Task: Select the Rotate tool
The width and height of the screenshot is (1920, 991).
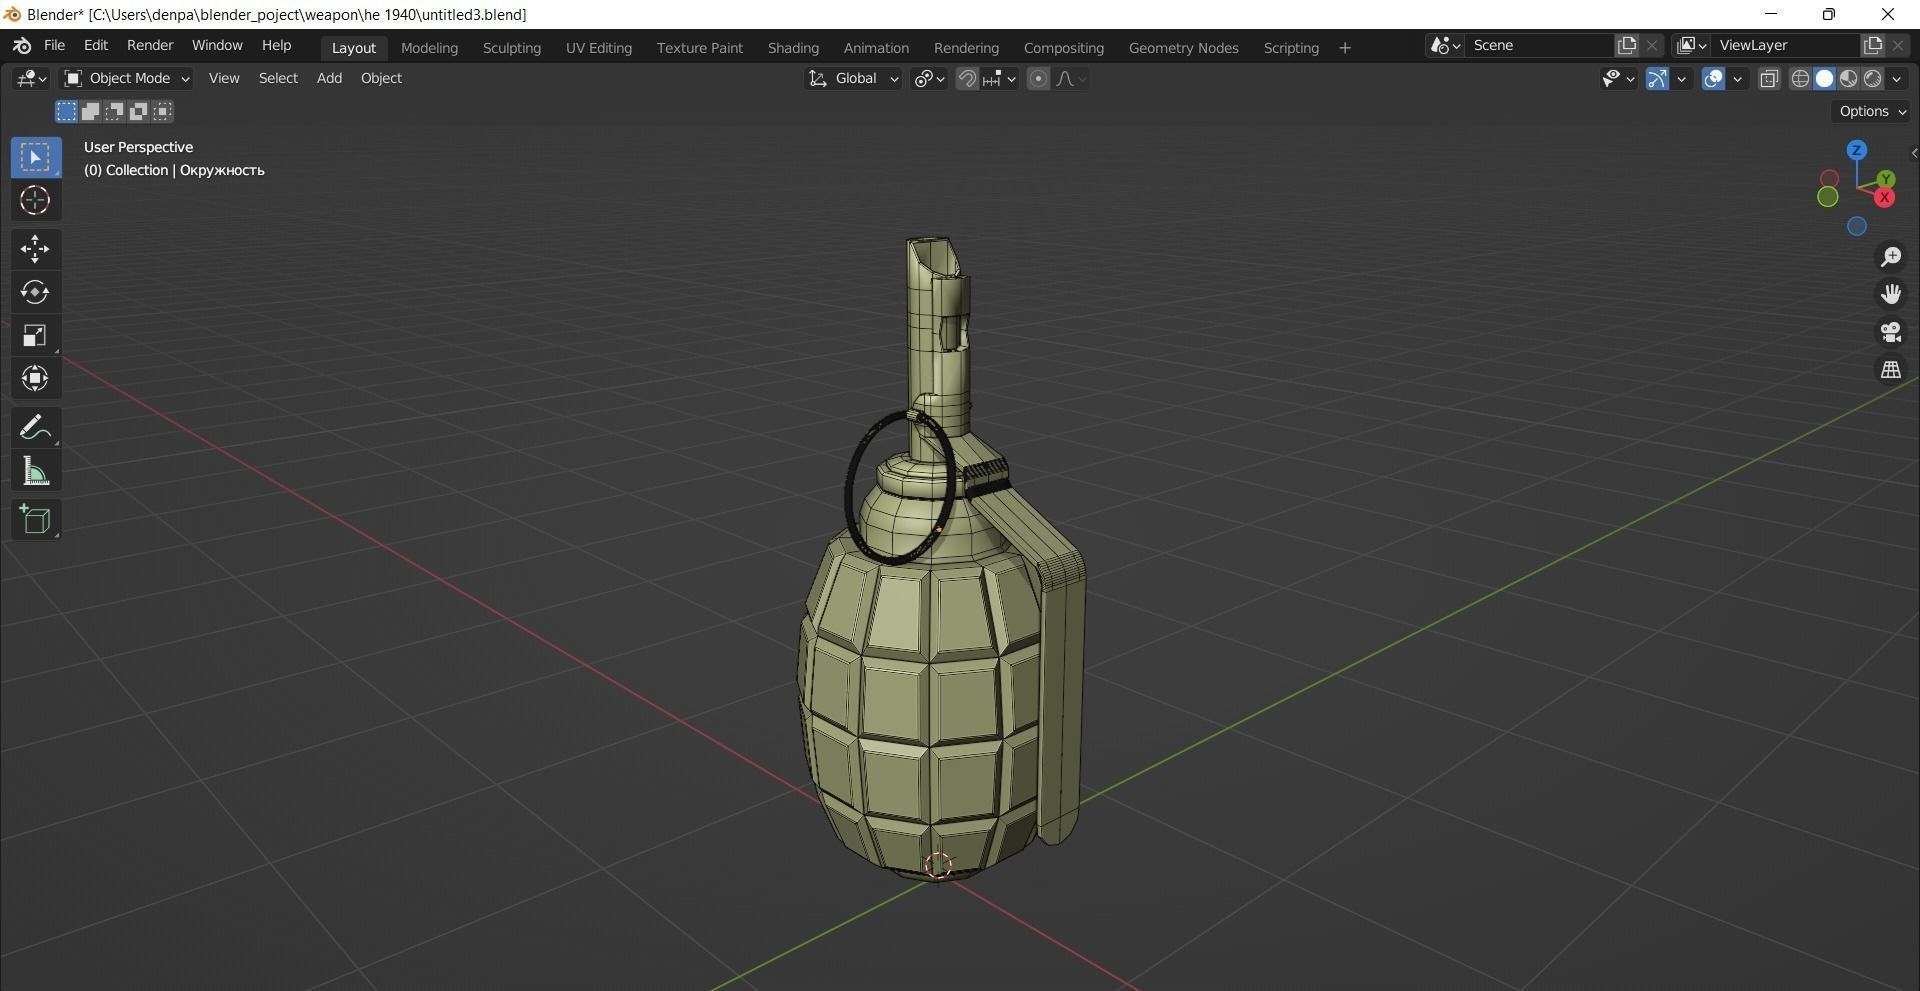Action: tap(35, 292)
